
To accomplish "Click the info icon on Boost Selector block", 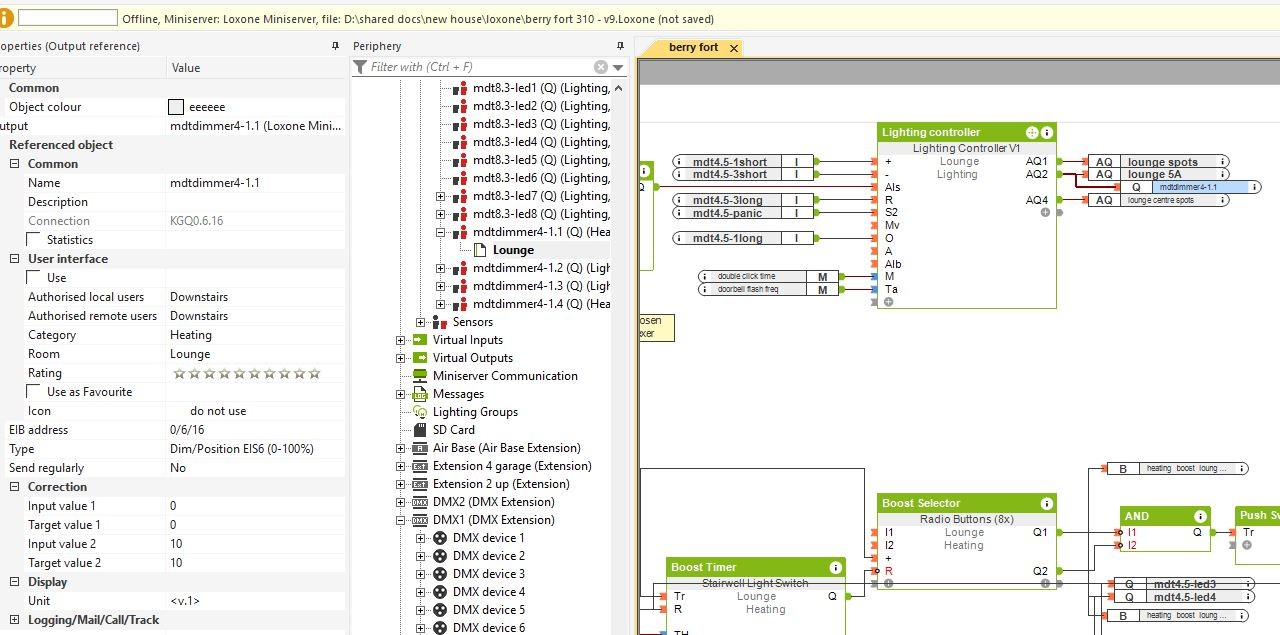I will pos(1047,503).
